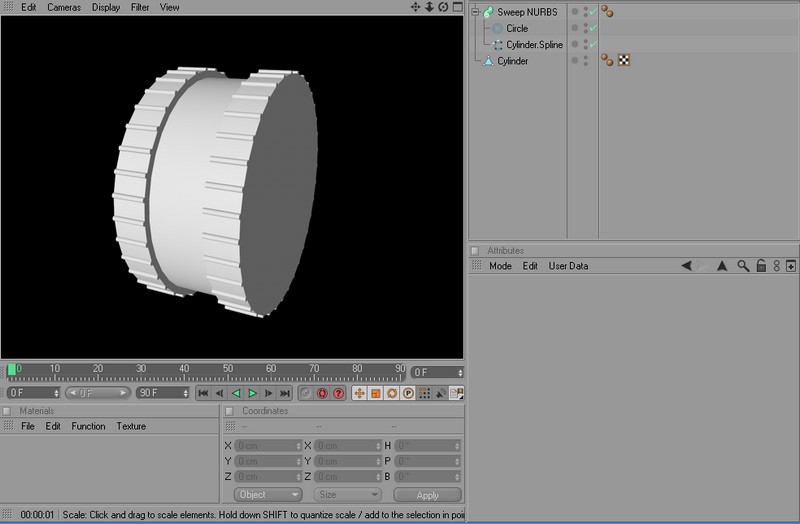Screen dimensions: 800x524
Task: Open playback options document icon
Action: tap(456, 393)
